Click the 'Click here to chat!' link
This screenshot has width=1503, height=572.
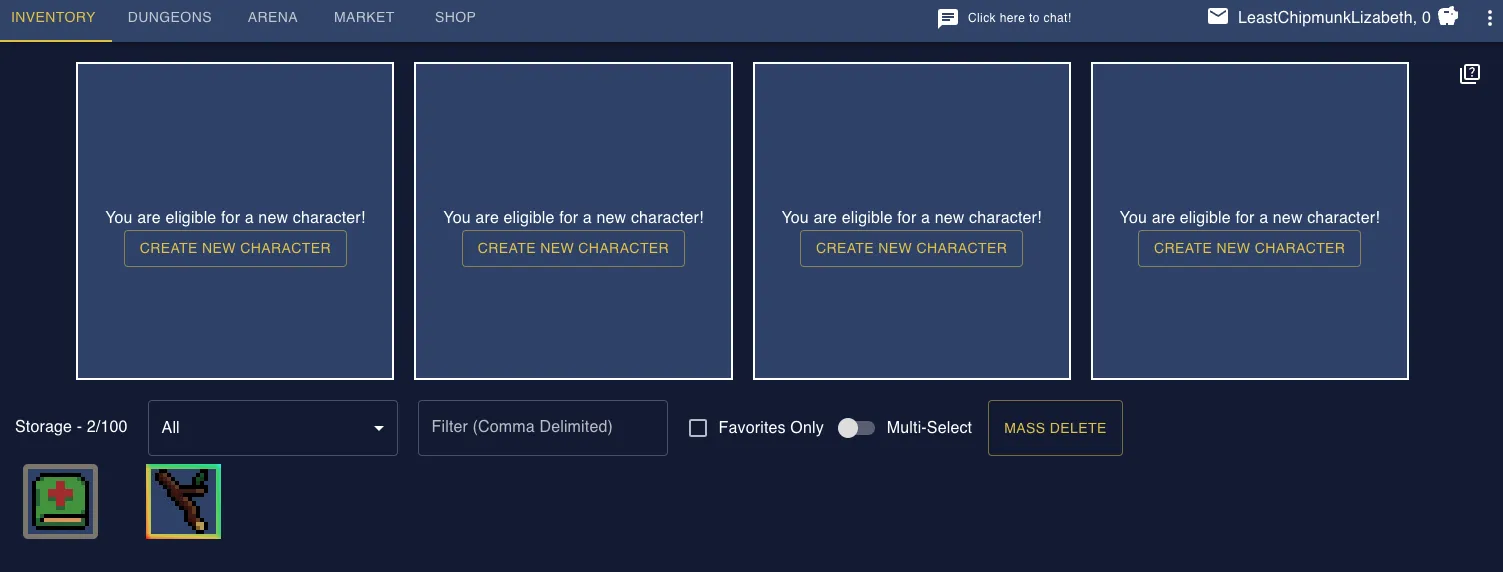click(x=1019, y=18)
